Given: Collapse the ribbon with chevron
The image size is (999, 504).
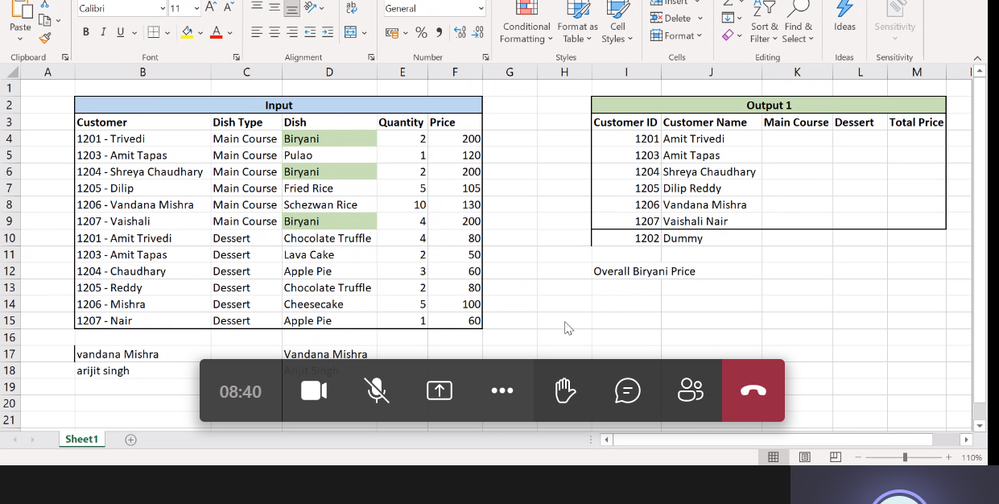Looking at the screenshot, I should (x=977, y=57).
